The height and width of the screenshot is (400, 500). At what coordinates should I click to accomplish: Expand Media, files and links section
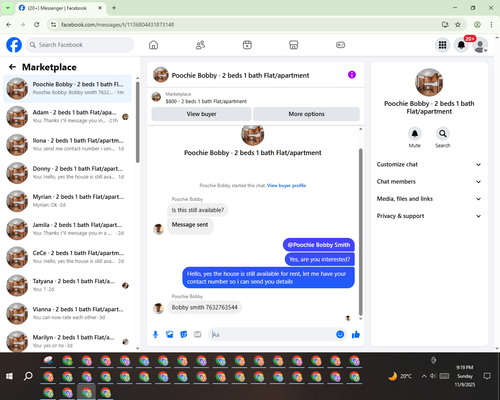click(x=429, y=199)
